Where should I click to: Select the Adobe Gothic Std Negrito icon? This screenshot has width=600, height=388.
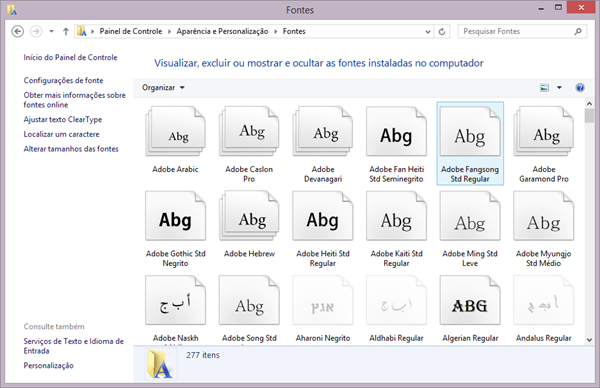click(x=175, y=216)
